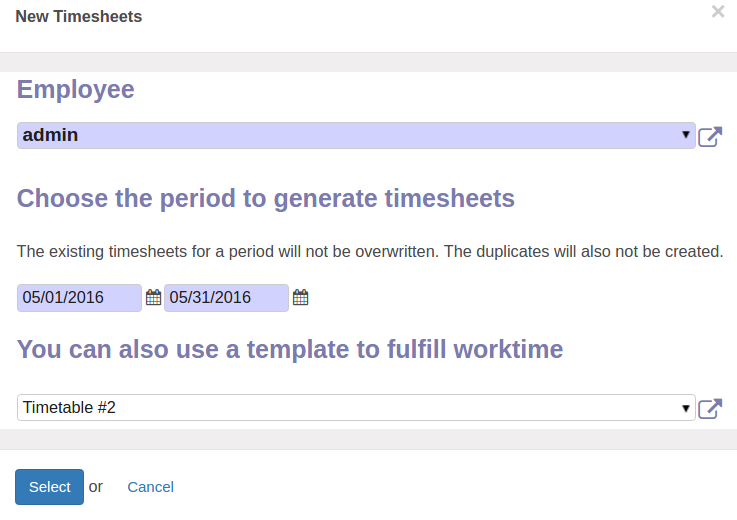Viewport: 737px width, 520px height.
Task: Click the New Timesheets dialog title
Action: click(79, 16)
